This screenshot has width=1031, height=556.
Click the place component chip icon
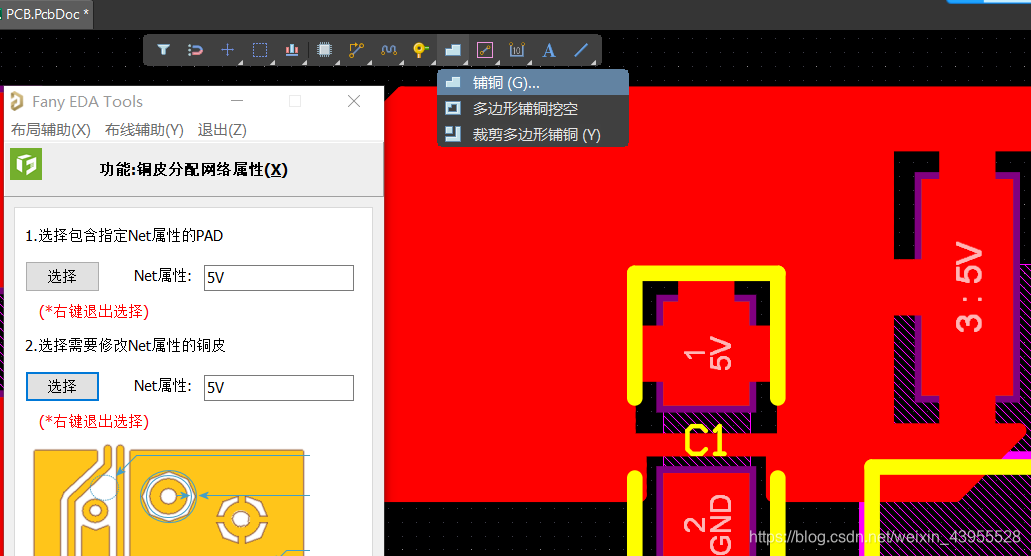pos(324,49)
